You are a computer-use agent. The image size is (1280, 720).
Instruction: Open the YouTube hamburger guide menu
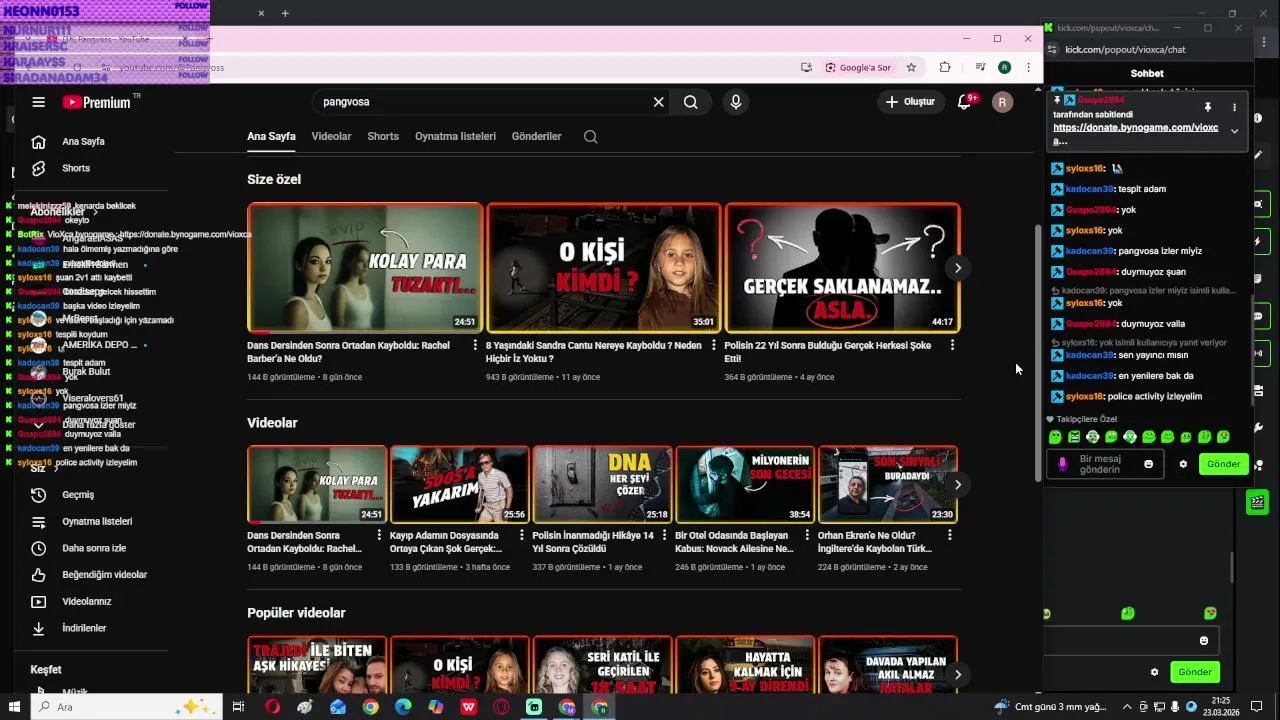tap(38, 102)
